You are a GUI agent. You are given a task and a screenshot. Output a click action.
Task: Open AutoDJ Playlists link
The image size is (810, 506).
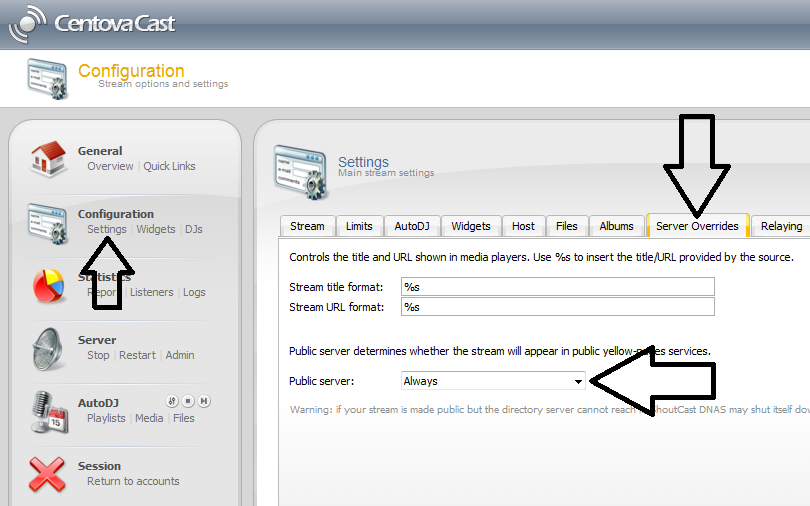[106, 418]
